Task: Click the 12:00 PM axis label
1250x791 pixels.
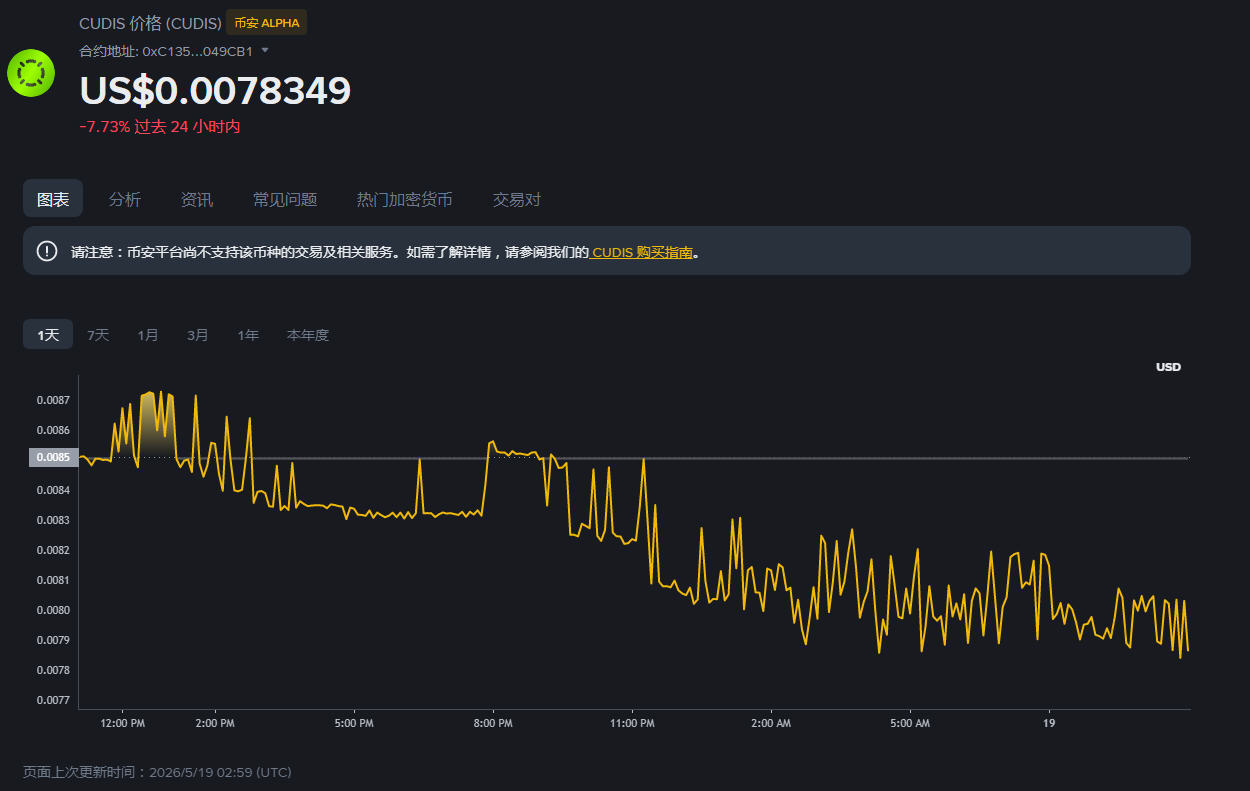Action: tap(124, 723)
